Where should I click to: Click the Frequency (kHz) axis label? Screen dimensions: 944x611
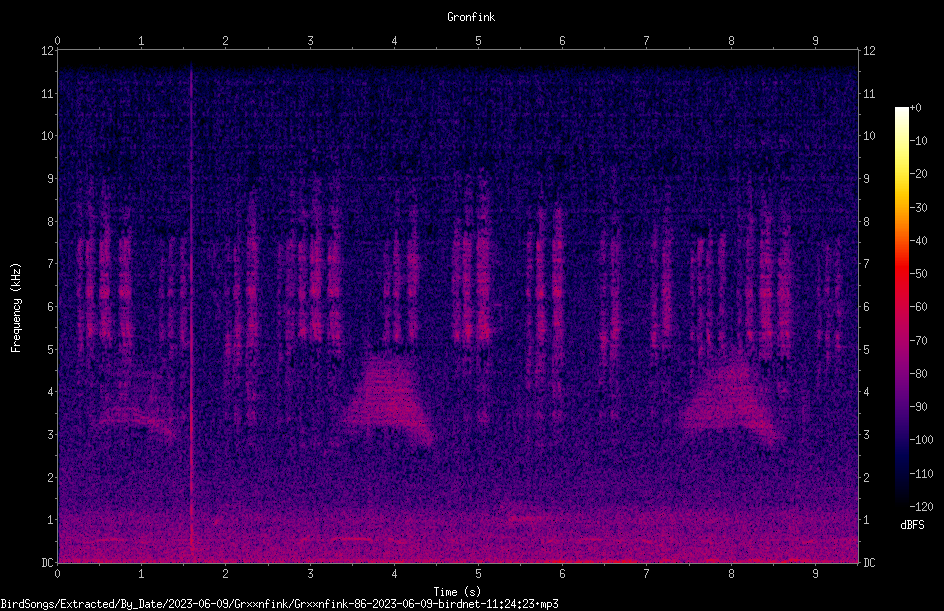pos(16,308)
